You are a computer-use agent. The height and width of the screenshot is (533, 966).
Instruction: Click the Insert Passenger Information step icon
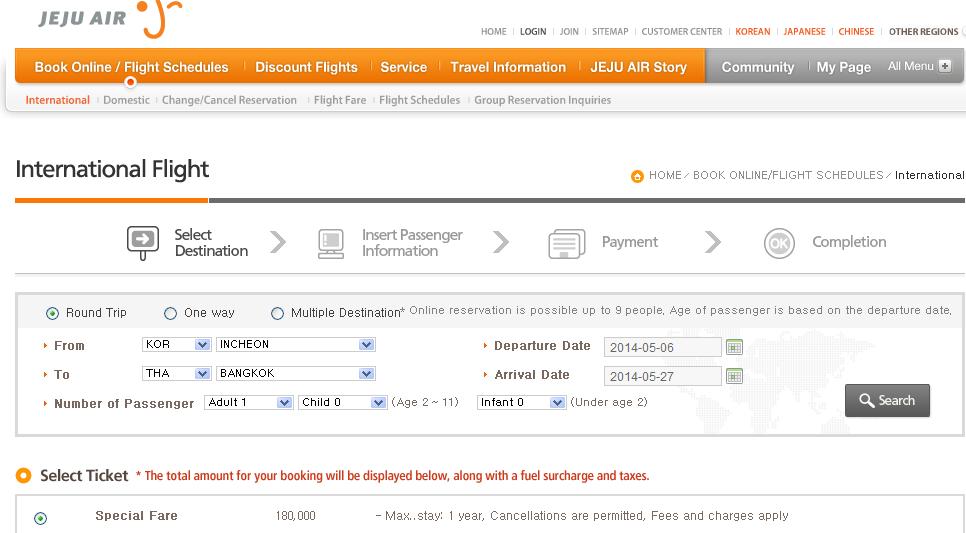click(331, 243)
